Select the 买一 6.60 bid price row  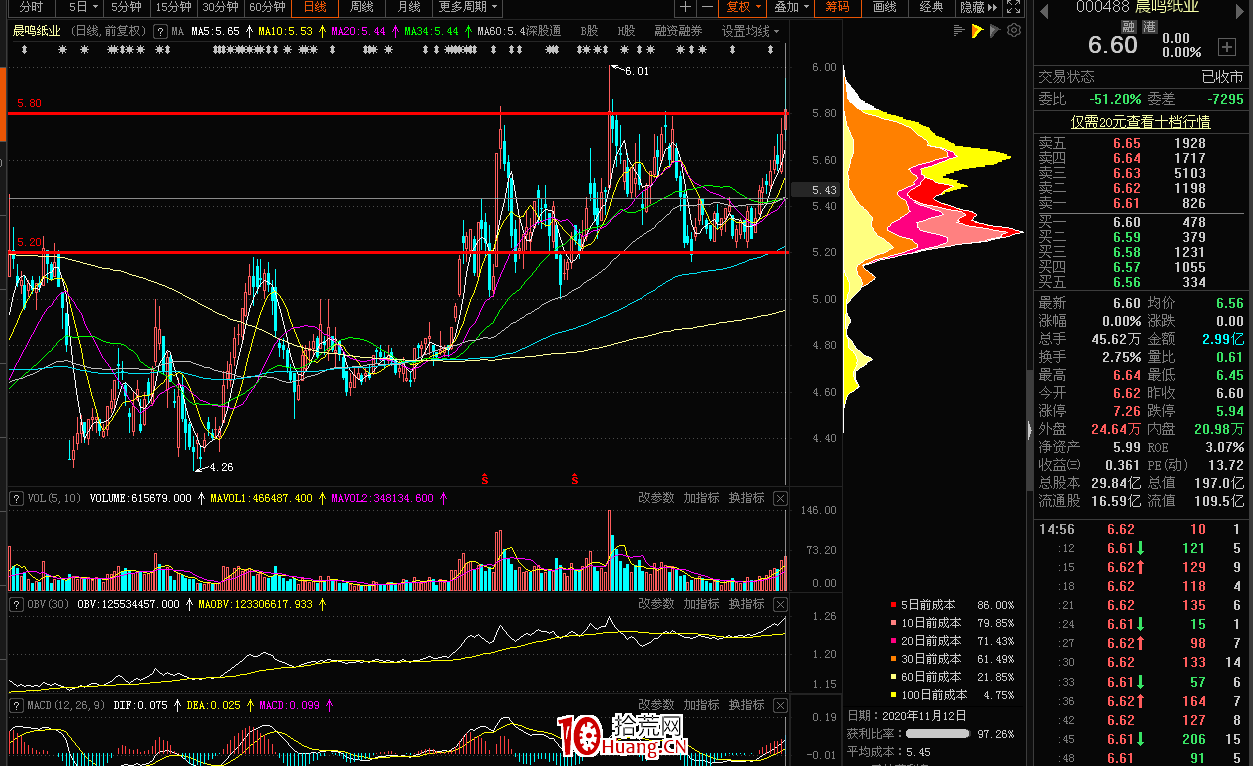[x=1140, y=222]
